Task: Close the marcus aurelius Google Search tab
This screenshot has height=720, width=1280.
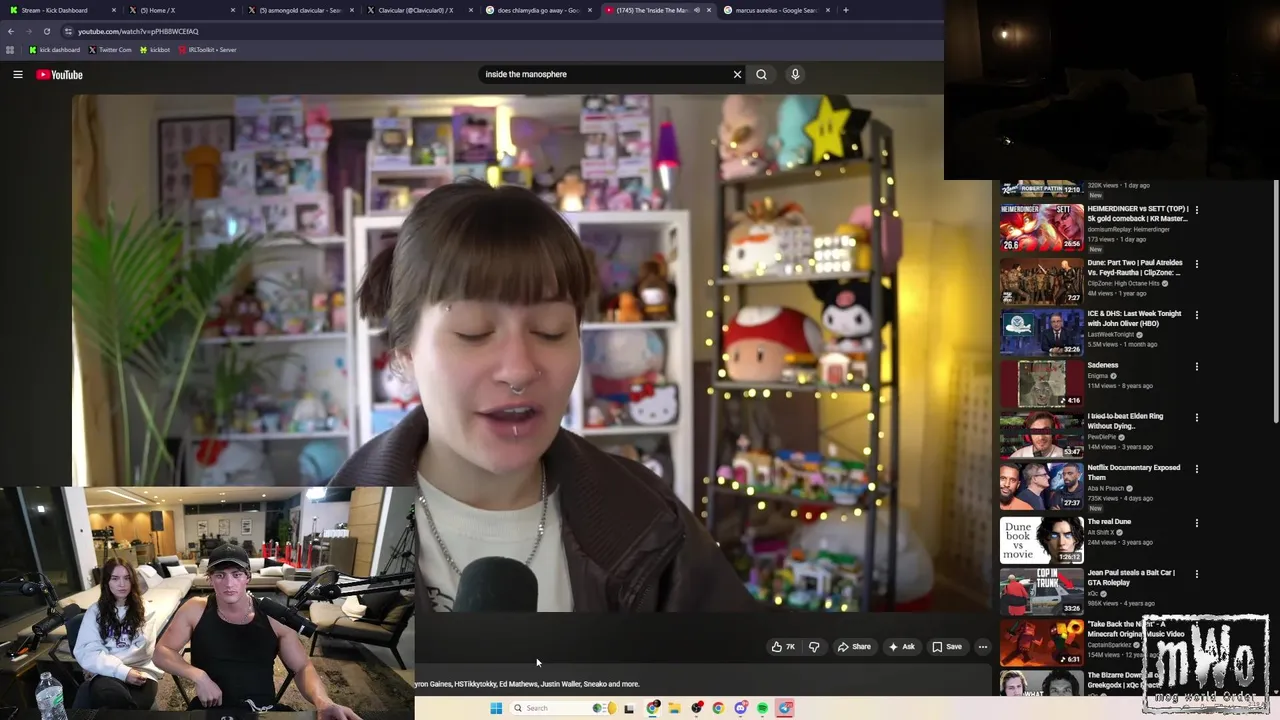Action: pyautogui.click(x=828, y=10)
